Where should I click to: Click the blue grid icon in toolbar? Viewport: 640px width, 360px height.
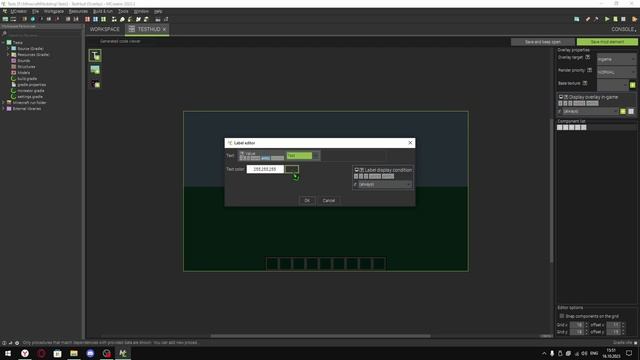tap(96, 19)
